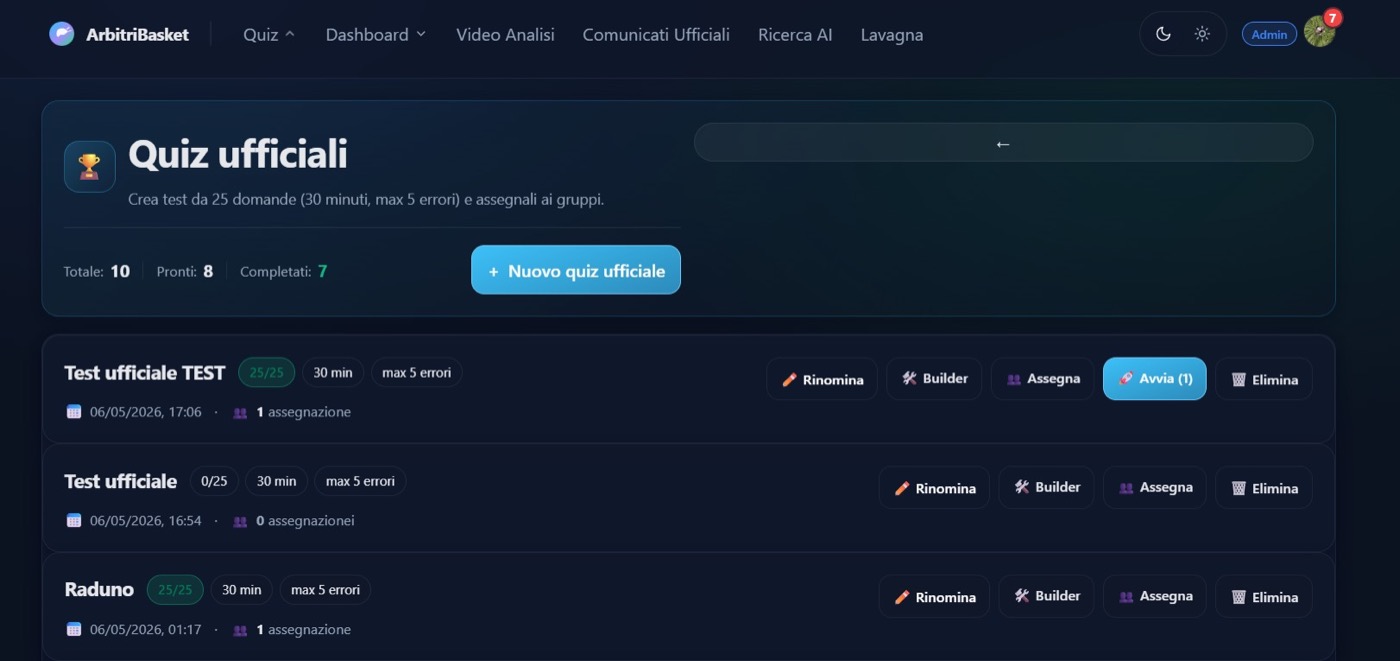The image size is (1400, 661).
Task: Open Builder for Test ufficiale TEST
Action: pos(934,379)
